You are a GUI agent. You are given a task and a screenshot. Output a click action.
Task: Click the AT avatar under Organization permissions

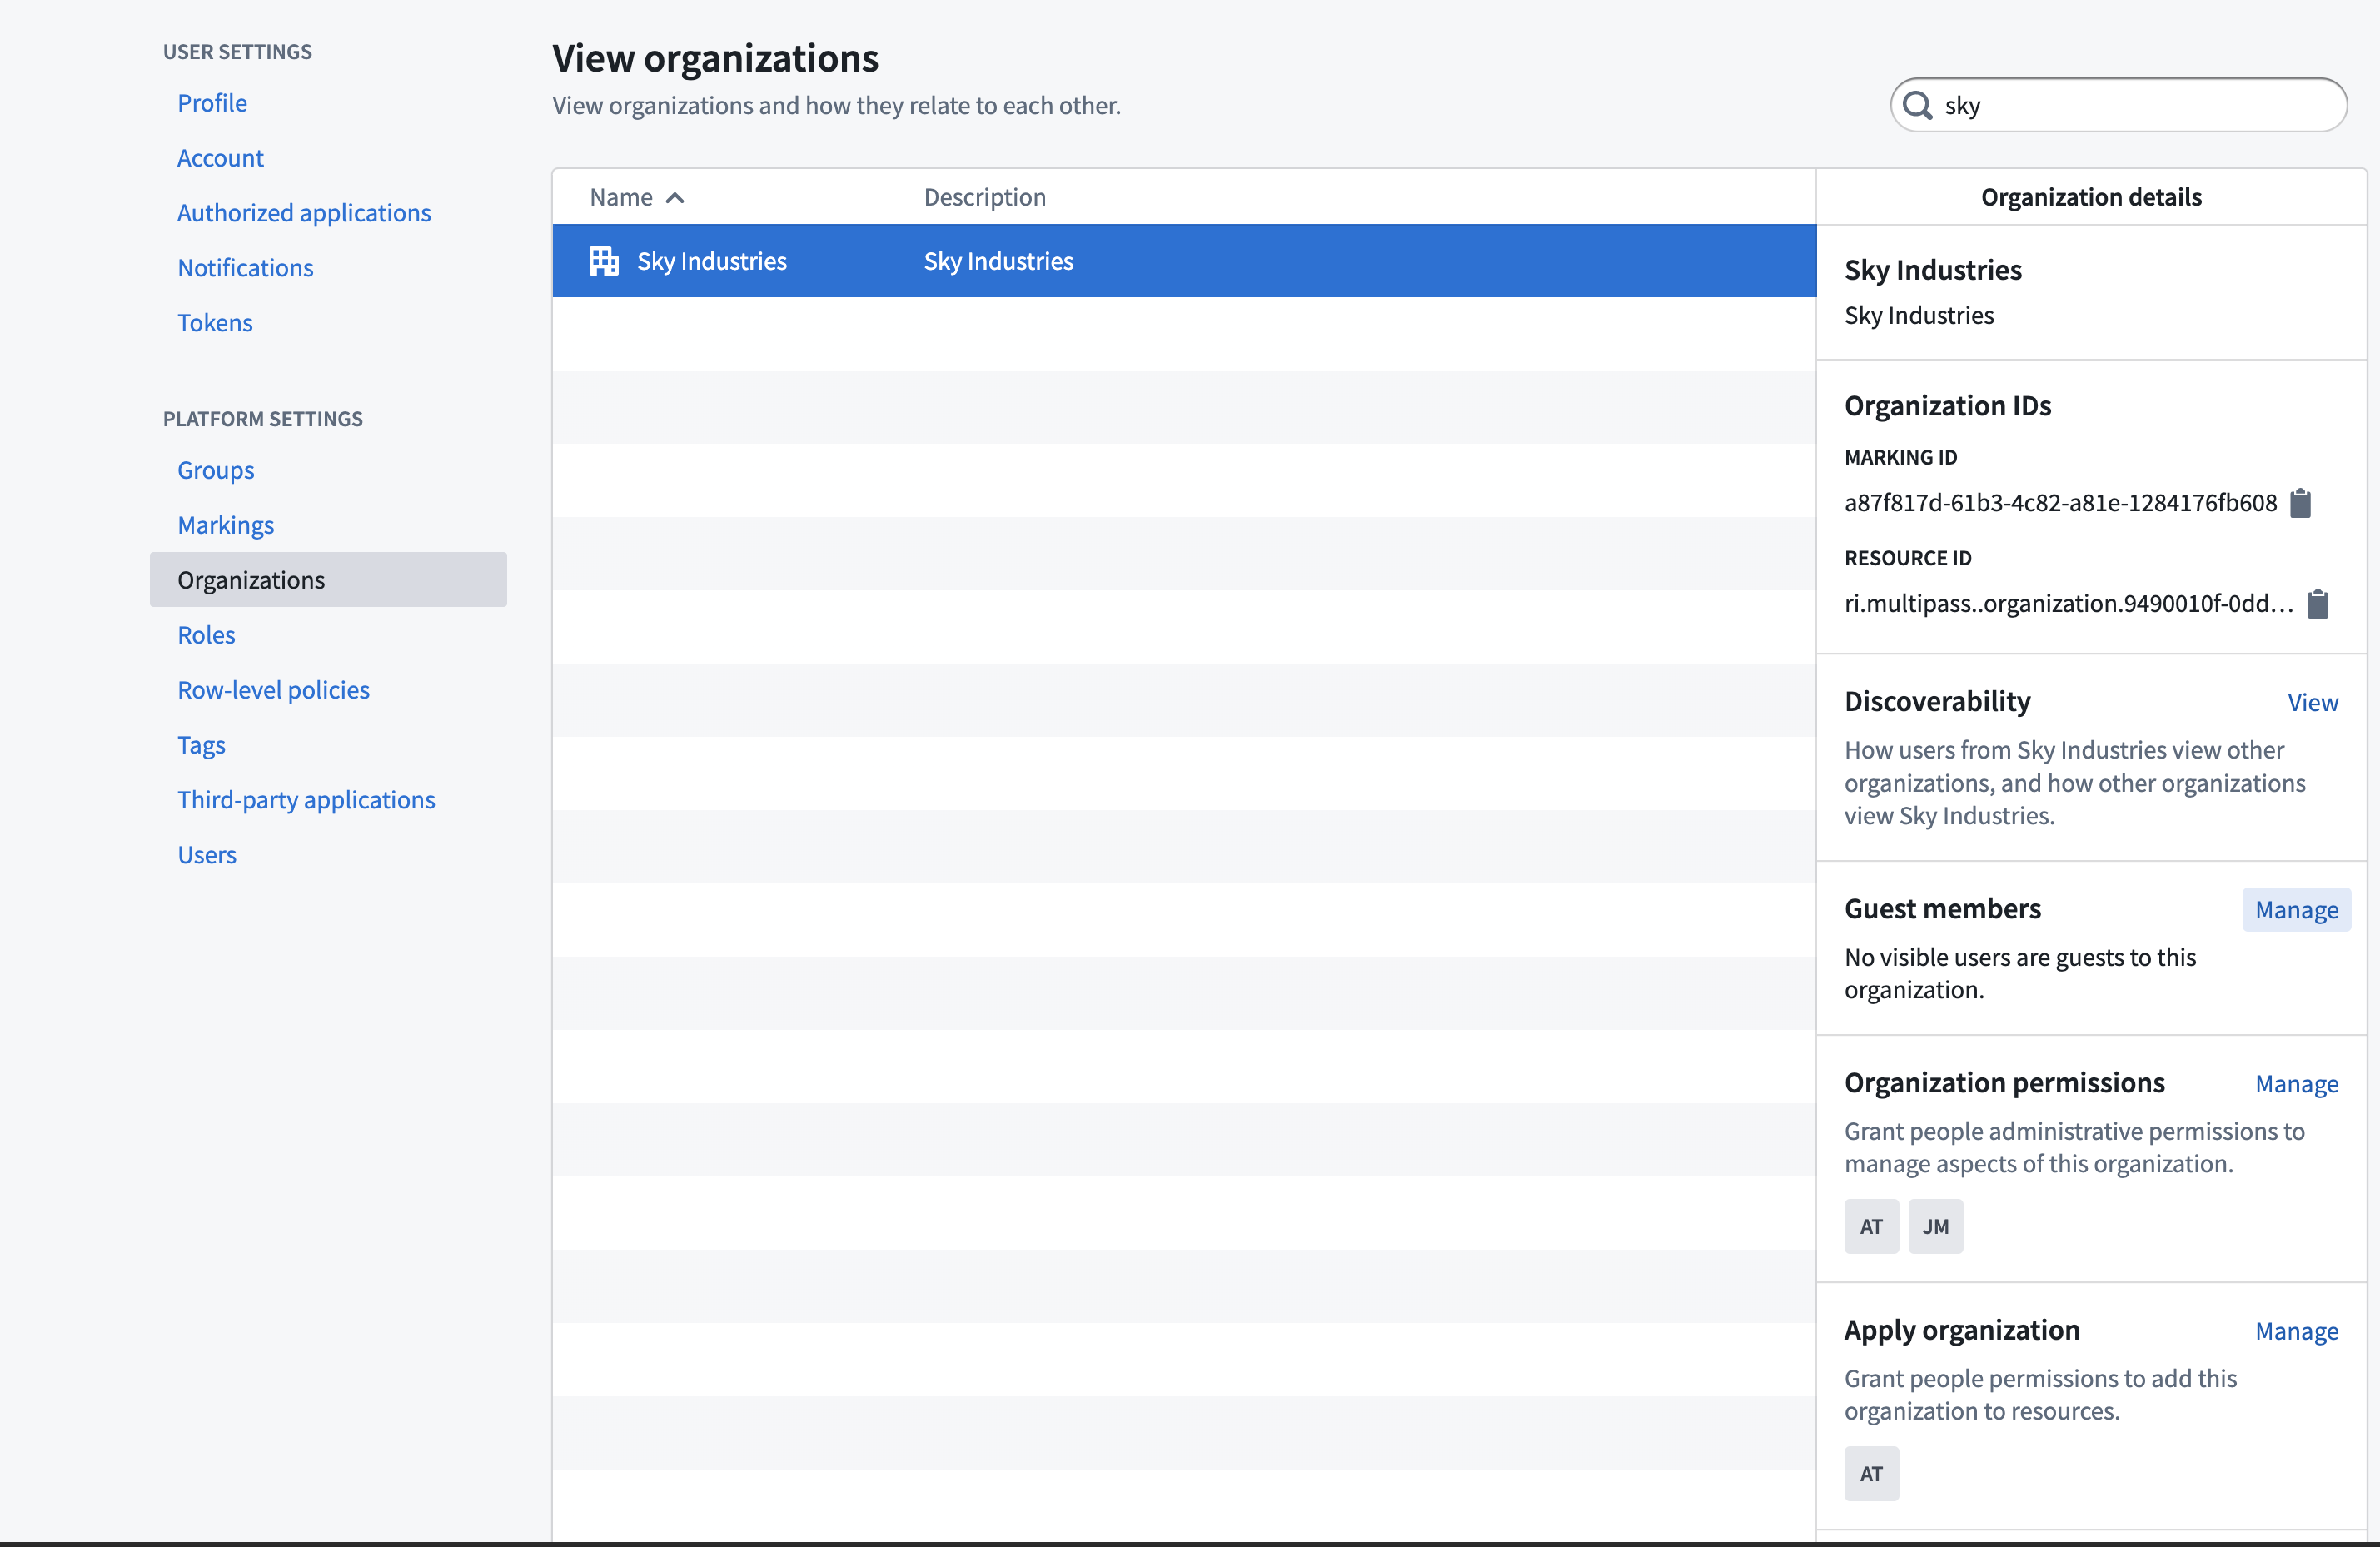click(1872, 1225)
